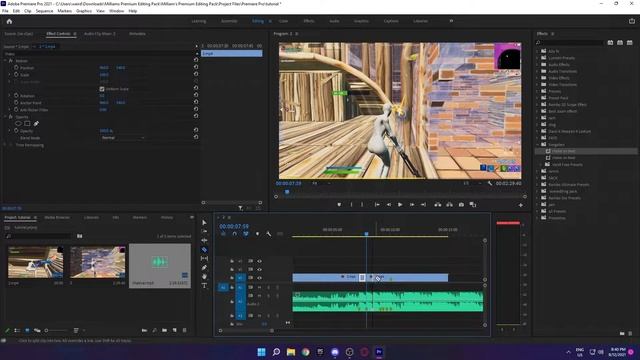The image size is (640, 360).
Task: Click the Program monitor settings wrench
Action: coord(490,183)
